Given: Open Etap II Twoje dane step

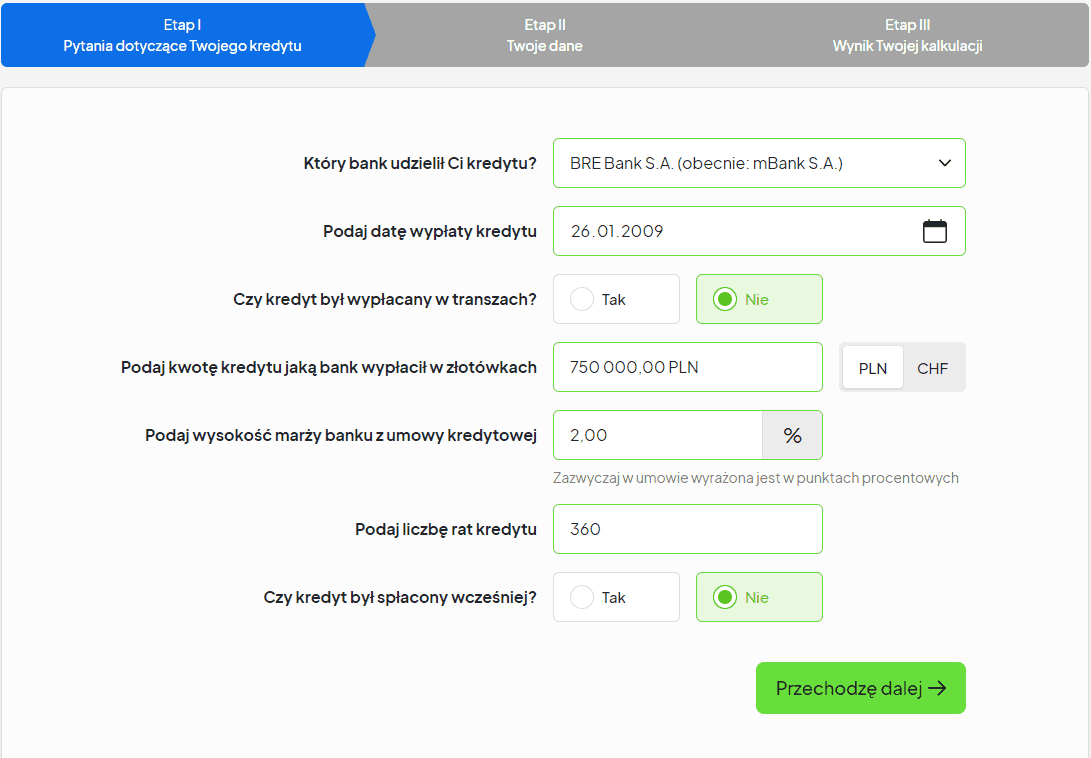Looking at the screenshot, I should 545,35.
